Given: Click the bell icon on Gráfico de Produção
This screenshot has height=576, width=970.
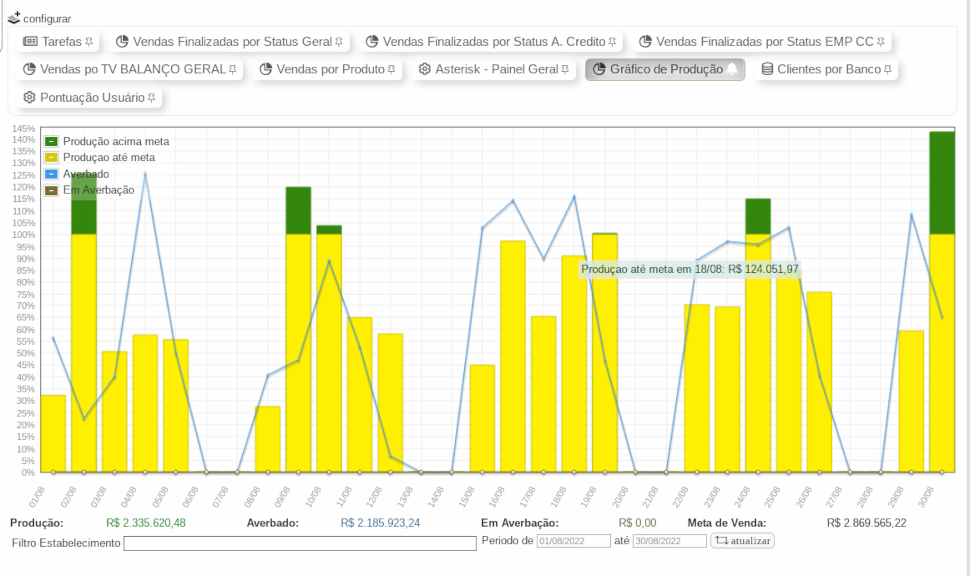Looking at the screenshot, I should pyautogui.click(x=732, y=69).
